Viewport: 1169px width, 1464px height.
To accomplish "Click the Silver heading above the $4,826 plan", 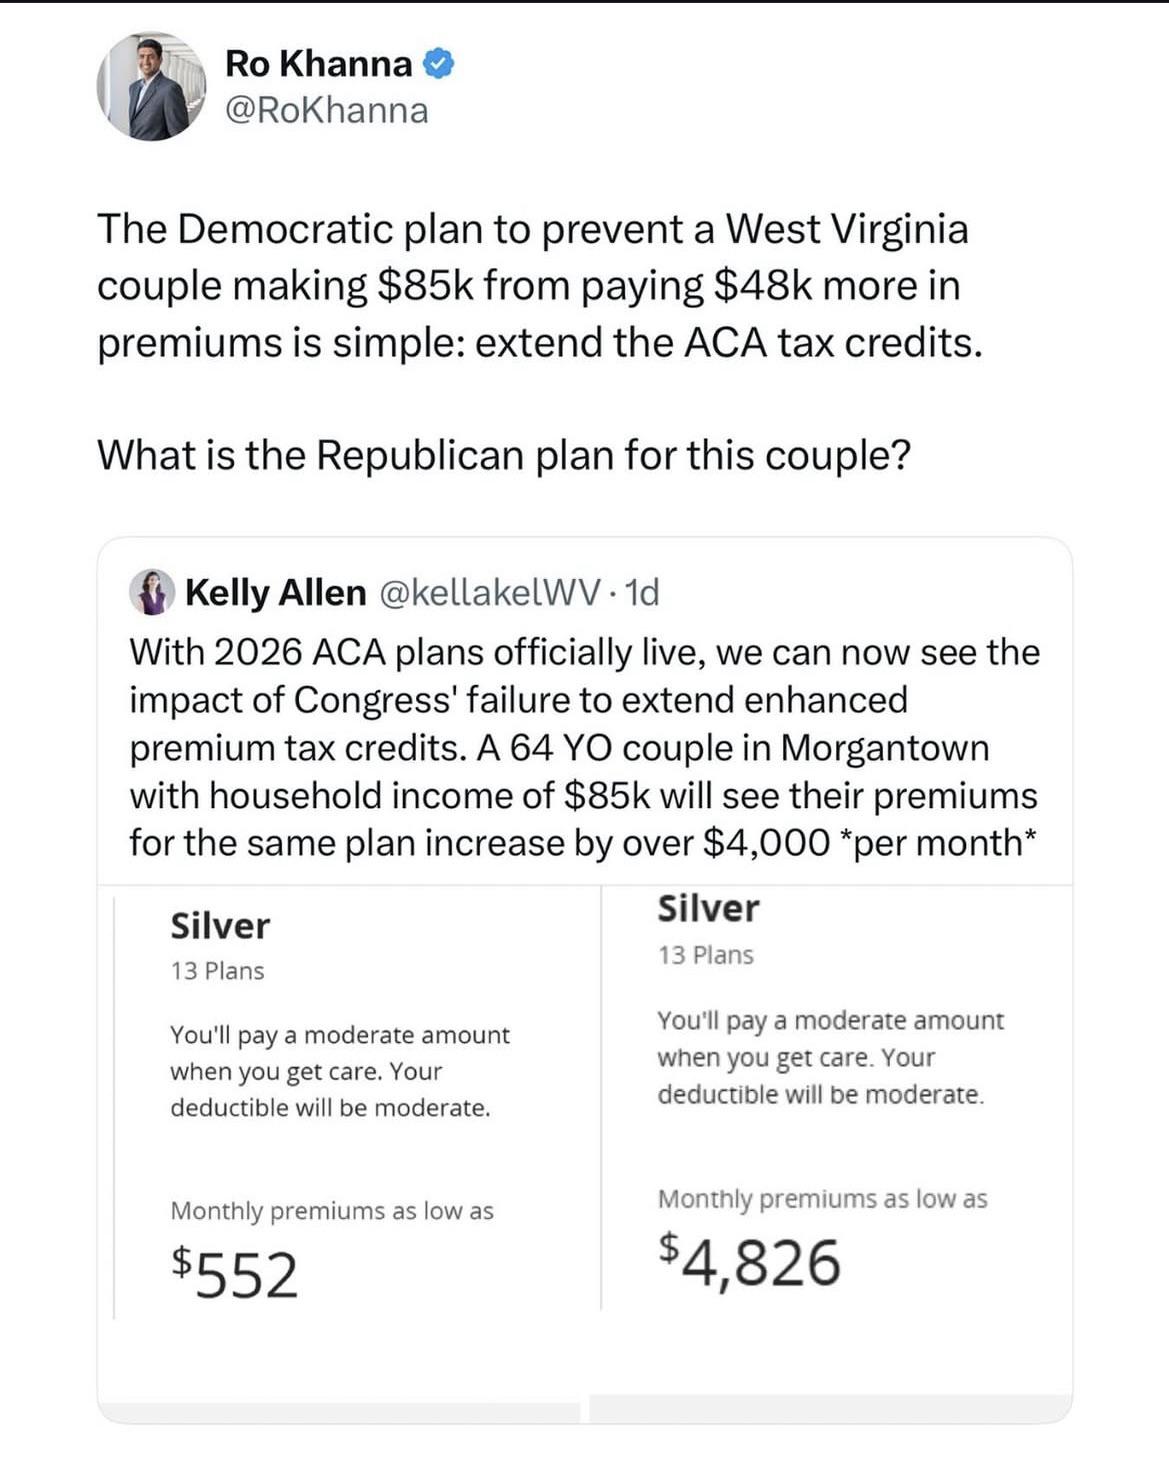I will (708, 909).
